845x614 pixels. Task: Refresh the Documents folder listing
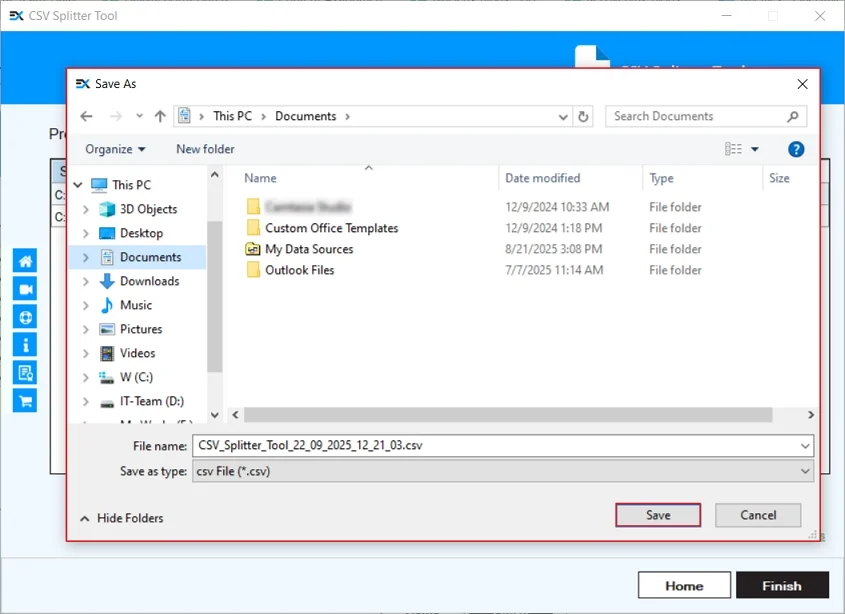[x=584, y=116]
